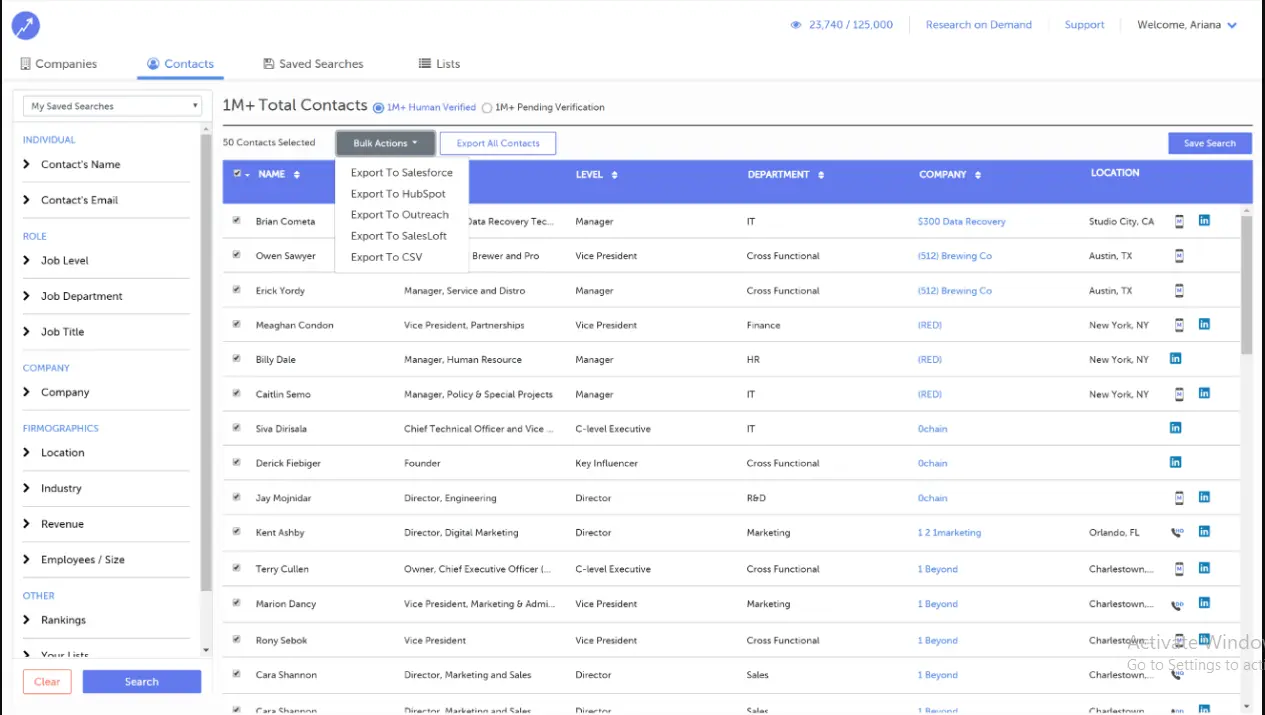Click the Save Search button

pyautogui.click(x=1209, y=143)
